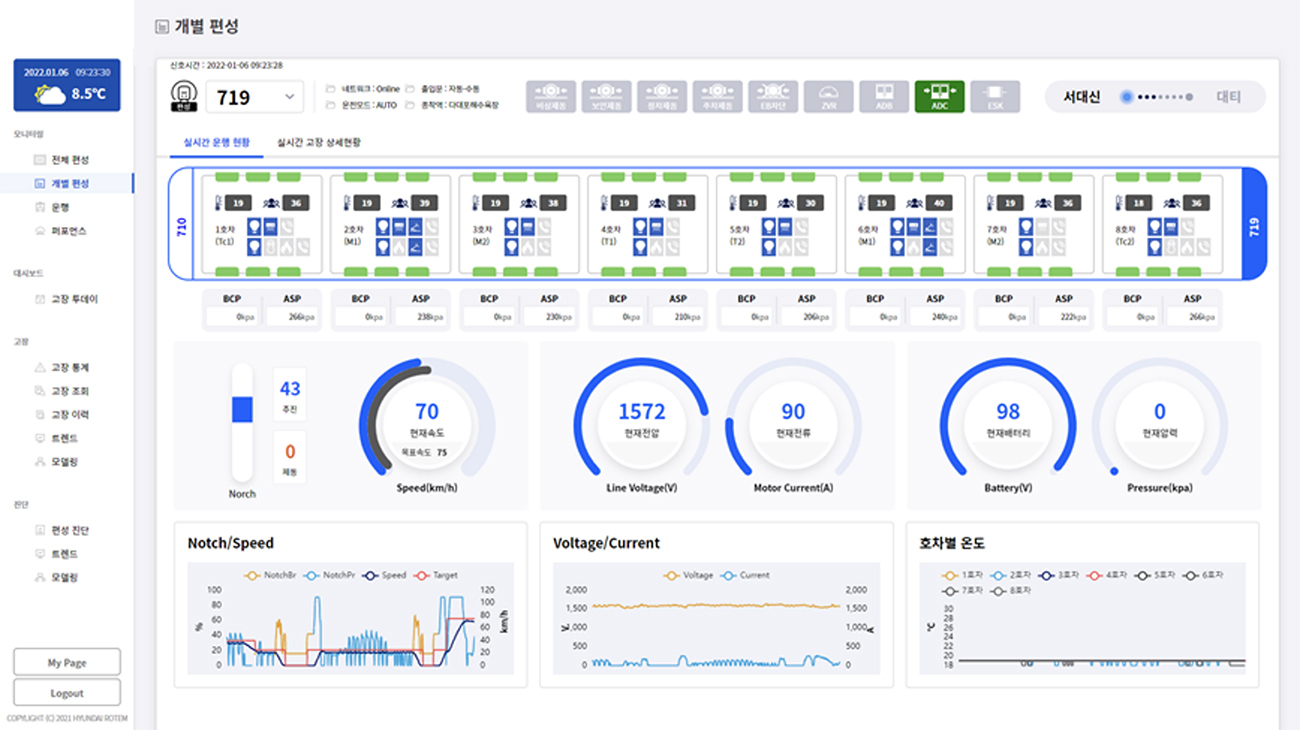Click the Speed gauge showing 70
Screen dimensions: 1300x730
coord(427,425)
